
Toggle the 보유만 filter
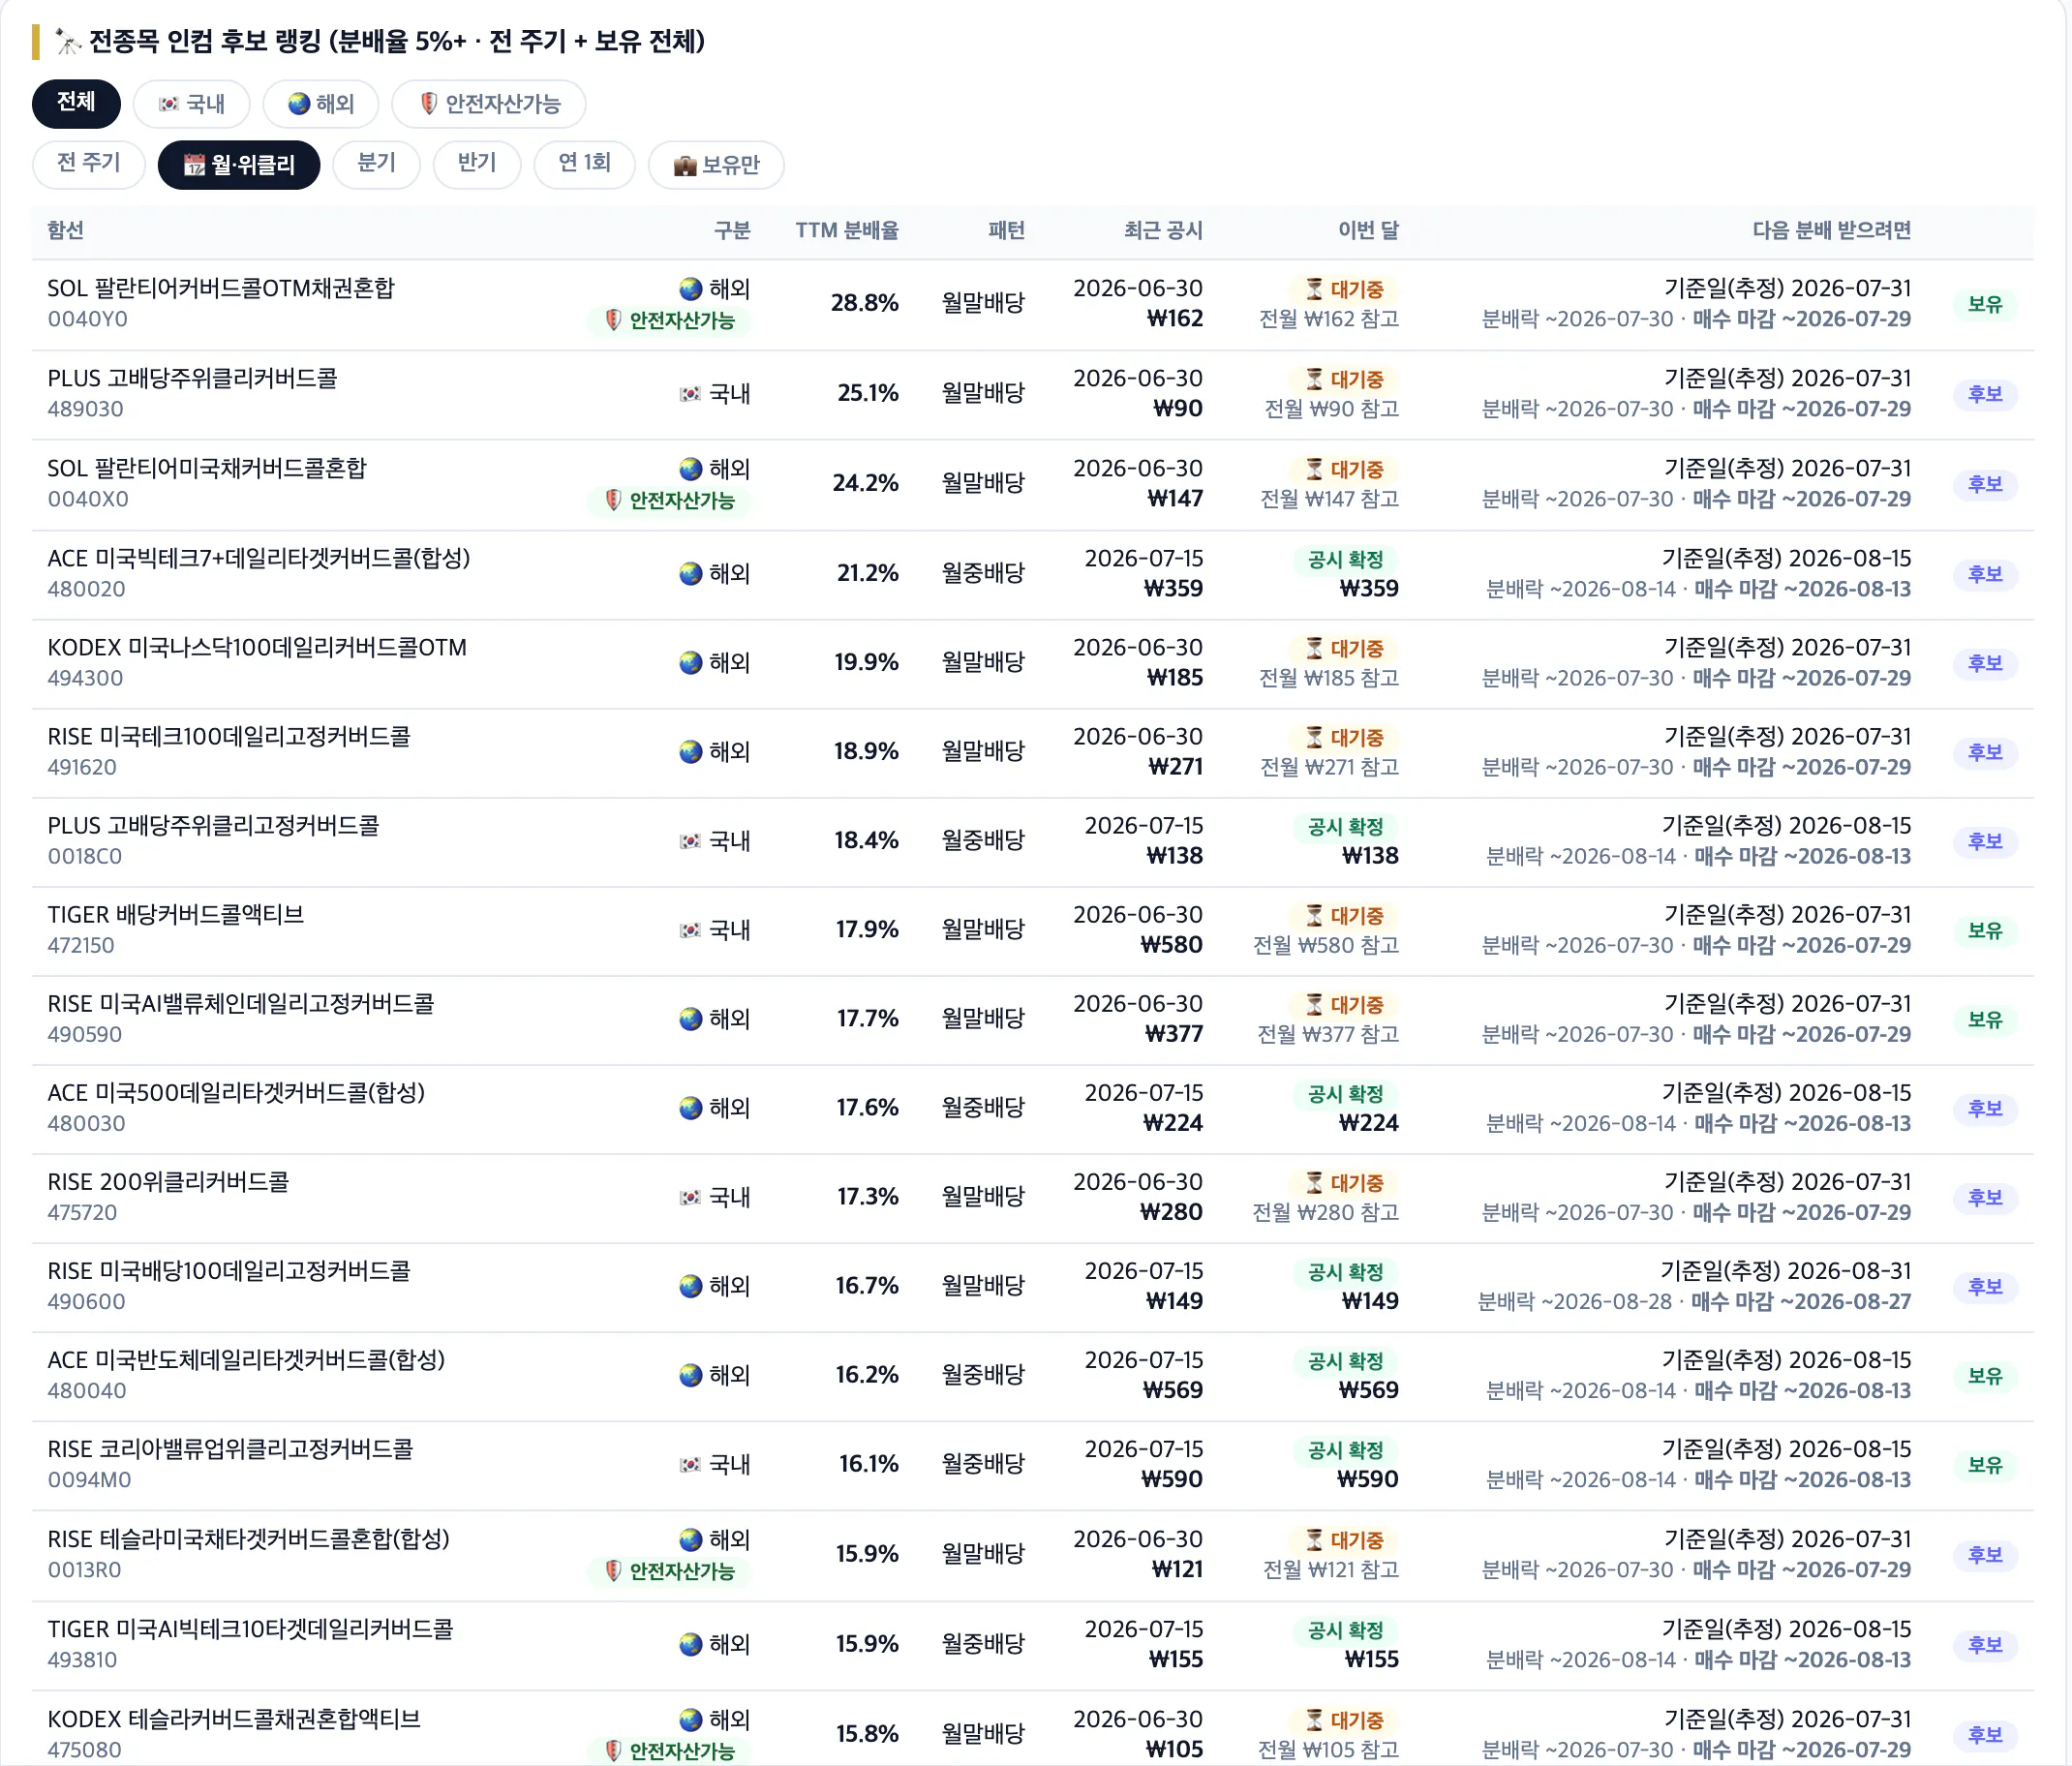pyautogui.click(x=716, y=165)
